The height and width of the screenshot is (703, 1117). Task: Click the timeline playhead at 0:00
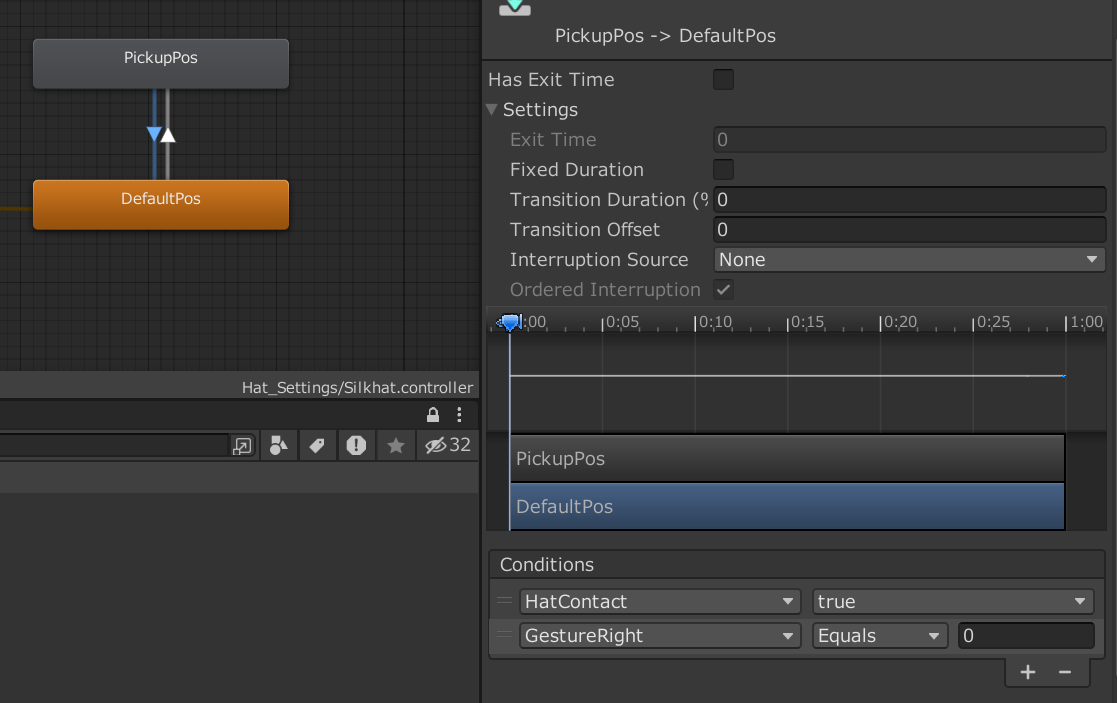(x=511, y=322)
